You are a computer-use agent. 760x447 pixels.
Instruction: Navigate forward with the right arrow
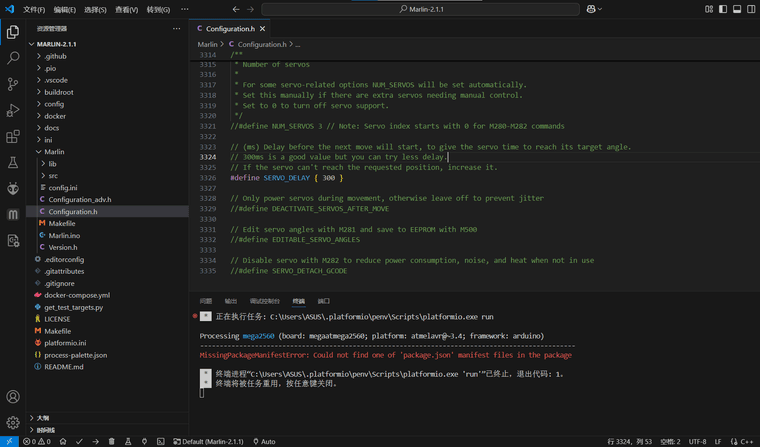250,9
